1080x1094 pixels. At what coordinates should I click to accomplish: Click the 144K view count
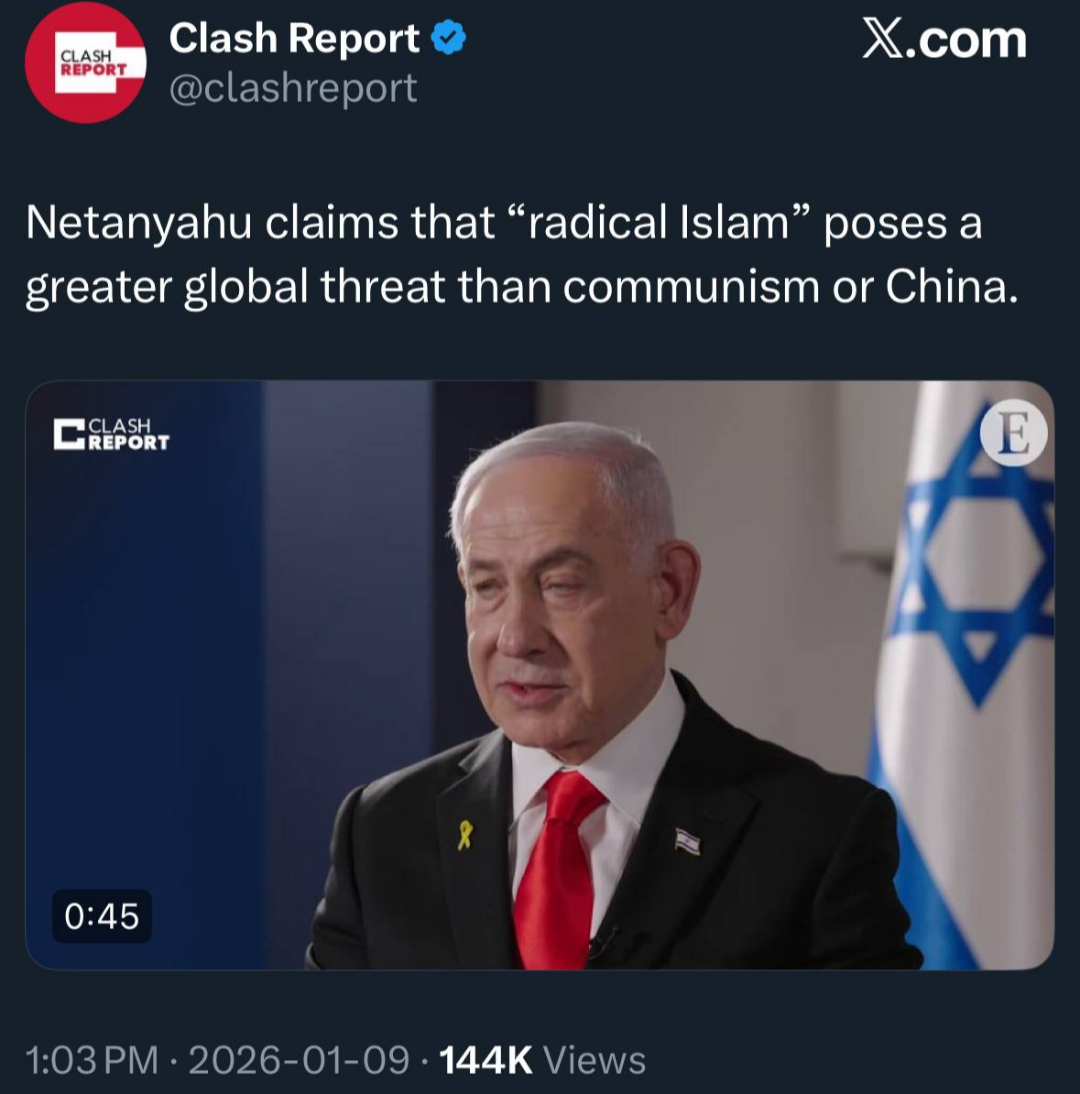(486, 1060)
